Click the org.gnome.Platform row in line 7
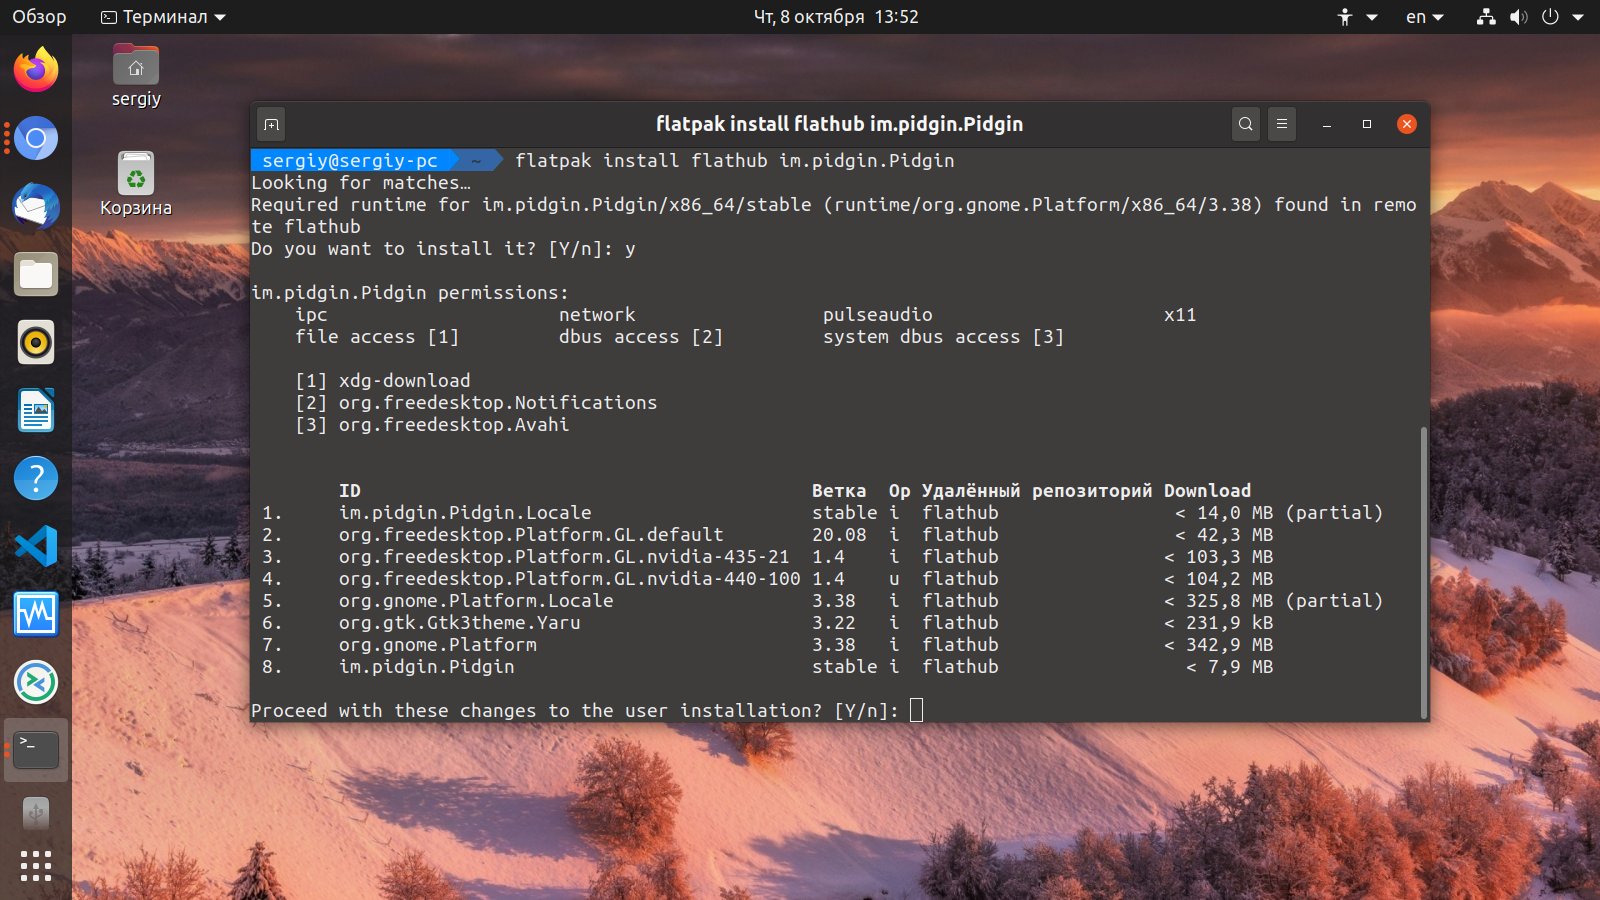Viewport: 1600px width, 900px height. pos(438,645)
